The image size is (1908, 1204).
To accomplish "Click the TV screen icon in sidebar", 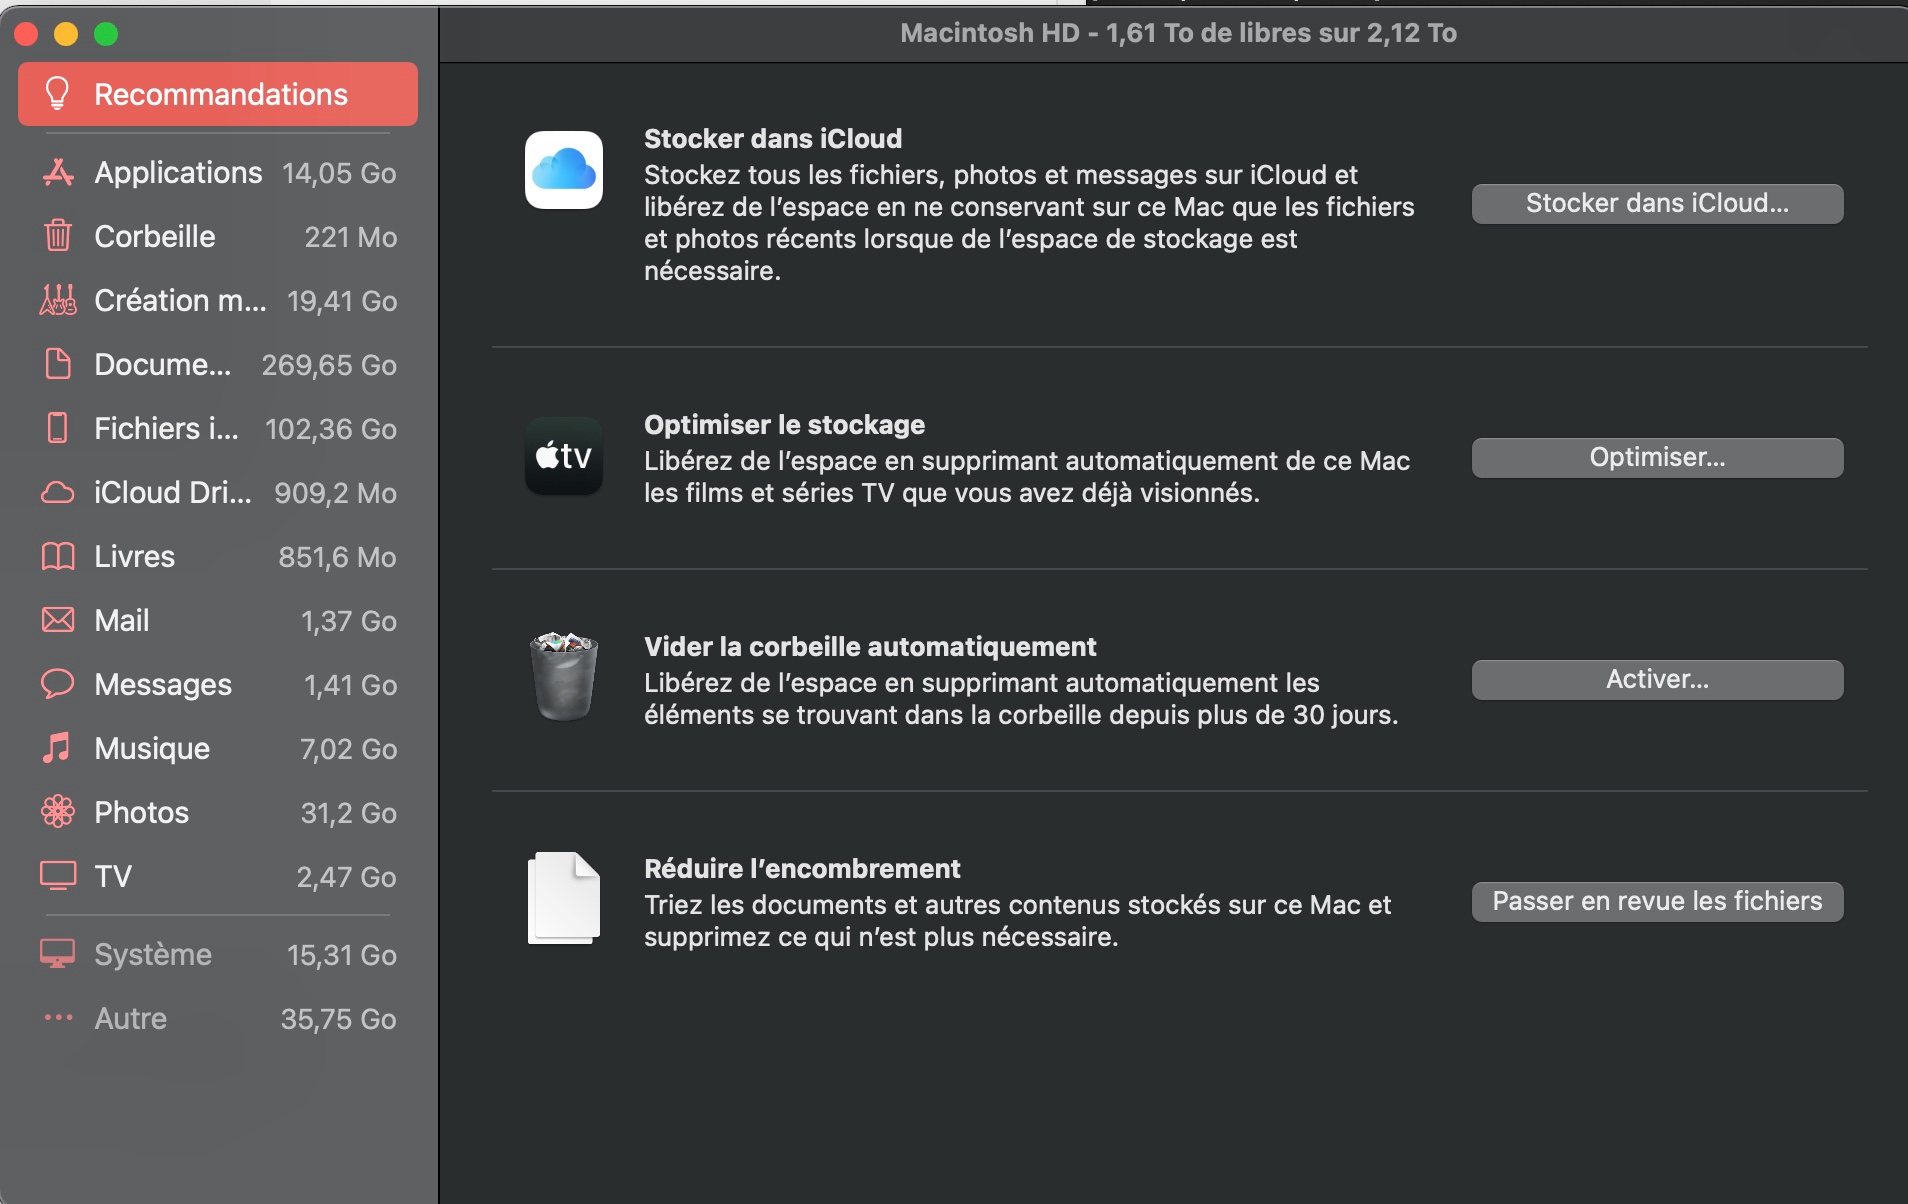I will pyautogui.click(x=58, y=876).
